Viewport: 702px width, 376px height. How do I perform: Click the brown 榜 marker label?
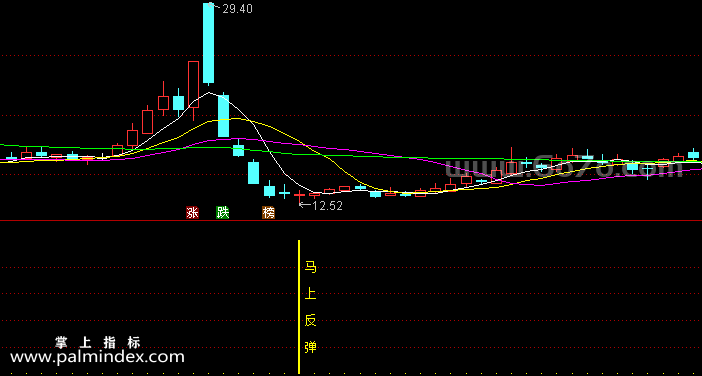[269, 213]
